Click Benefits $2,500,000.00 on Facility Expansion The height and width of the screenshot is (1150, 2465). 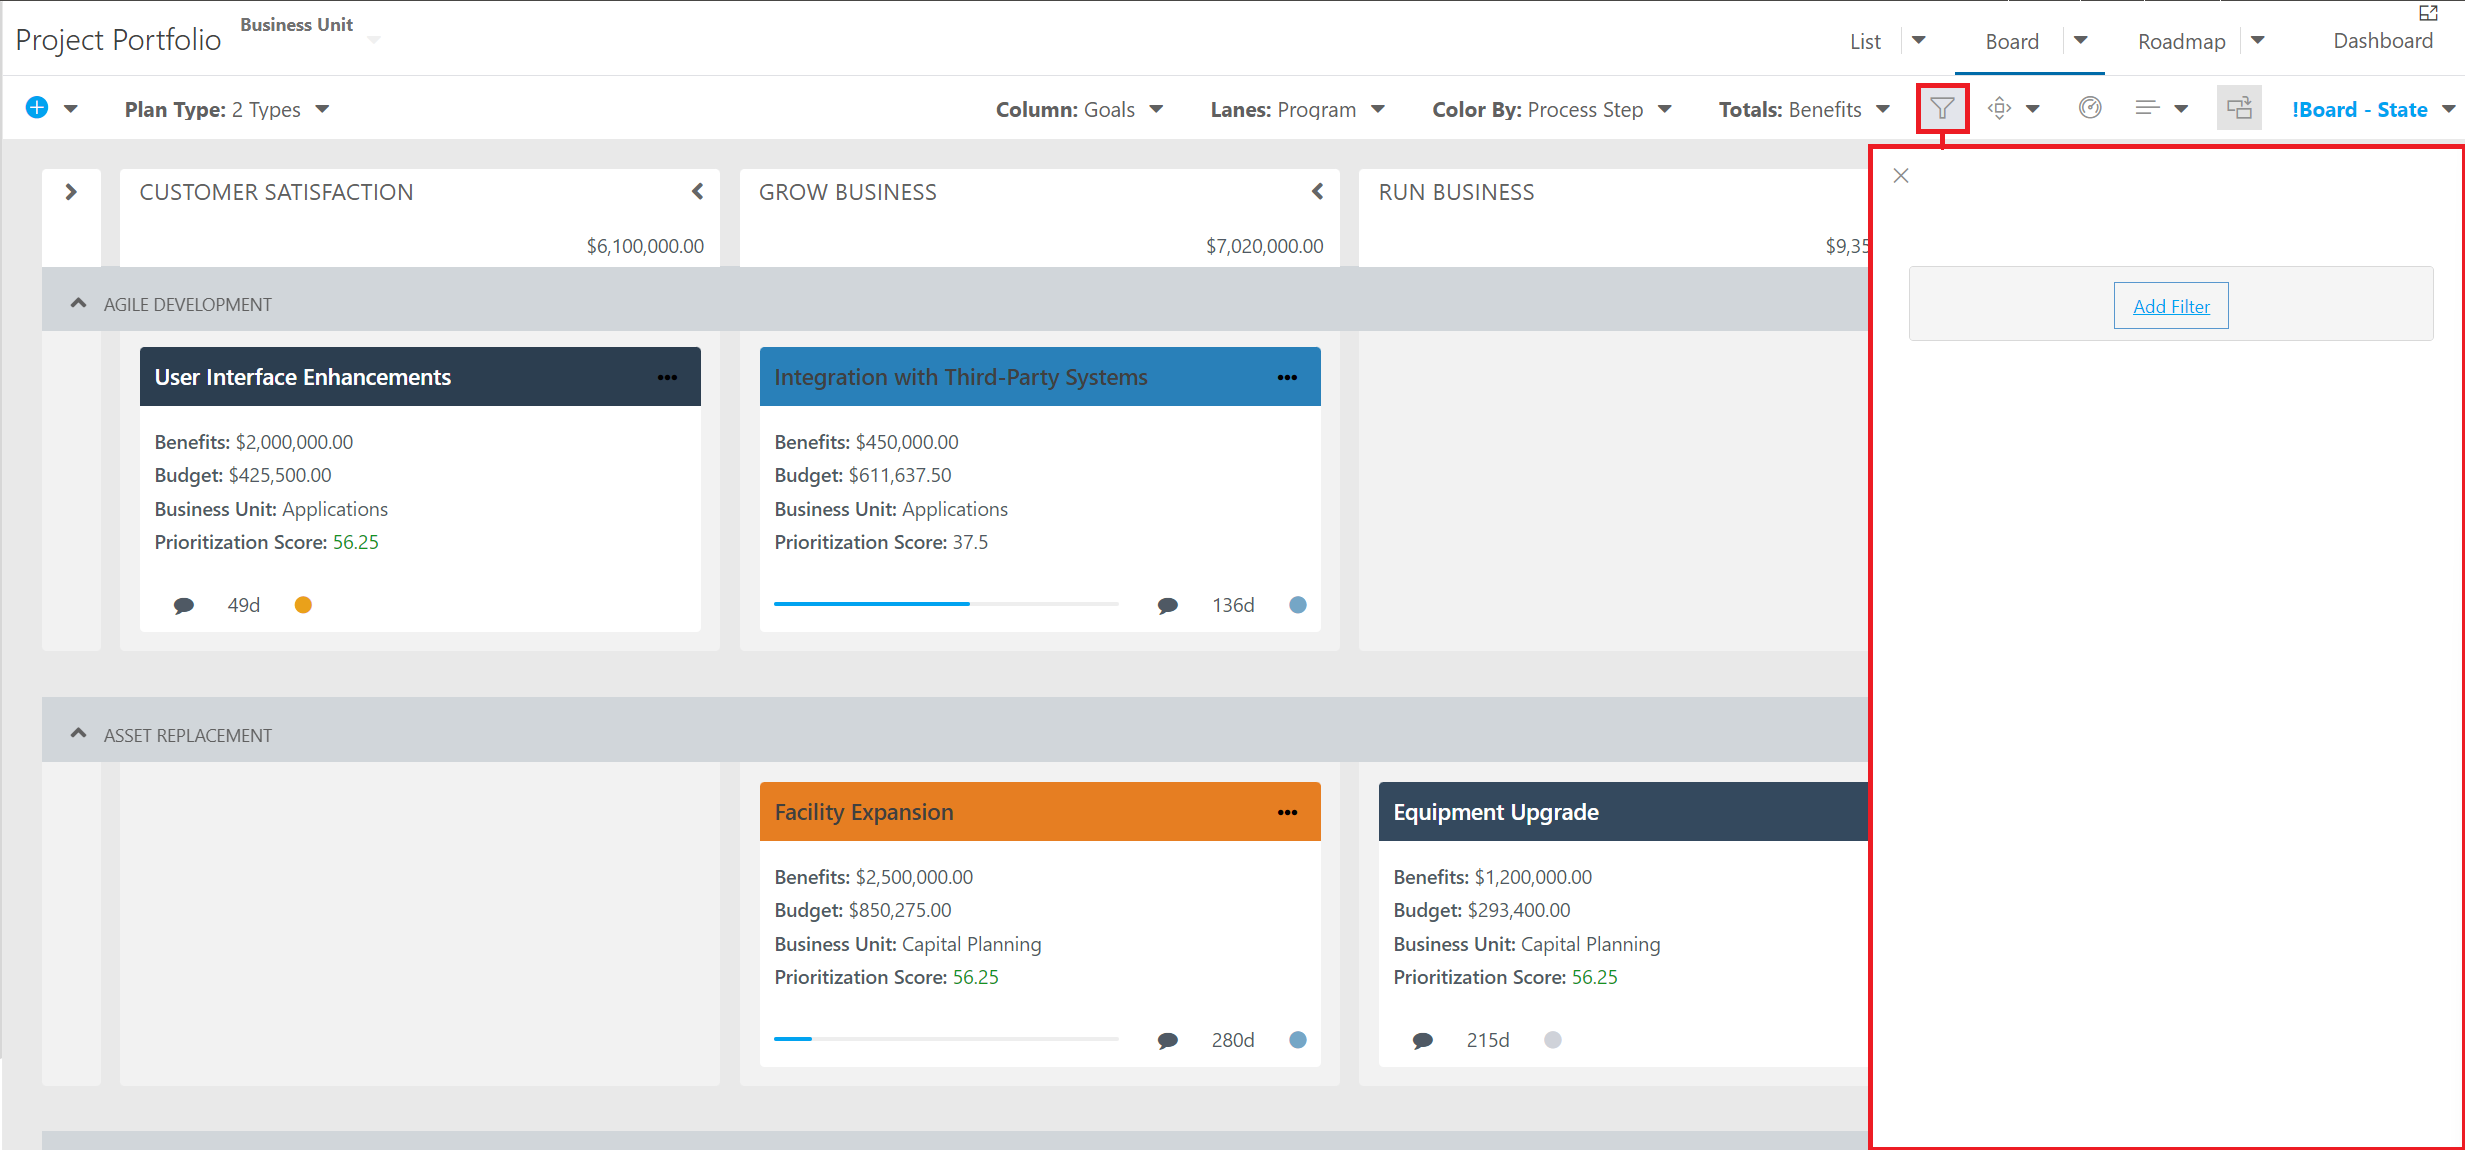pyautogui.click(x=873, y=877)
